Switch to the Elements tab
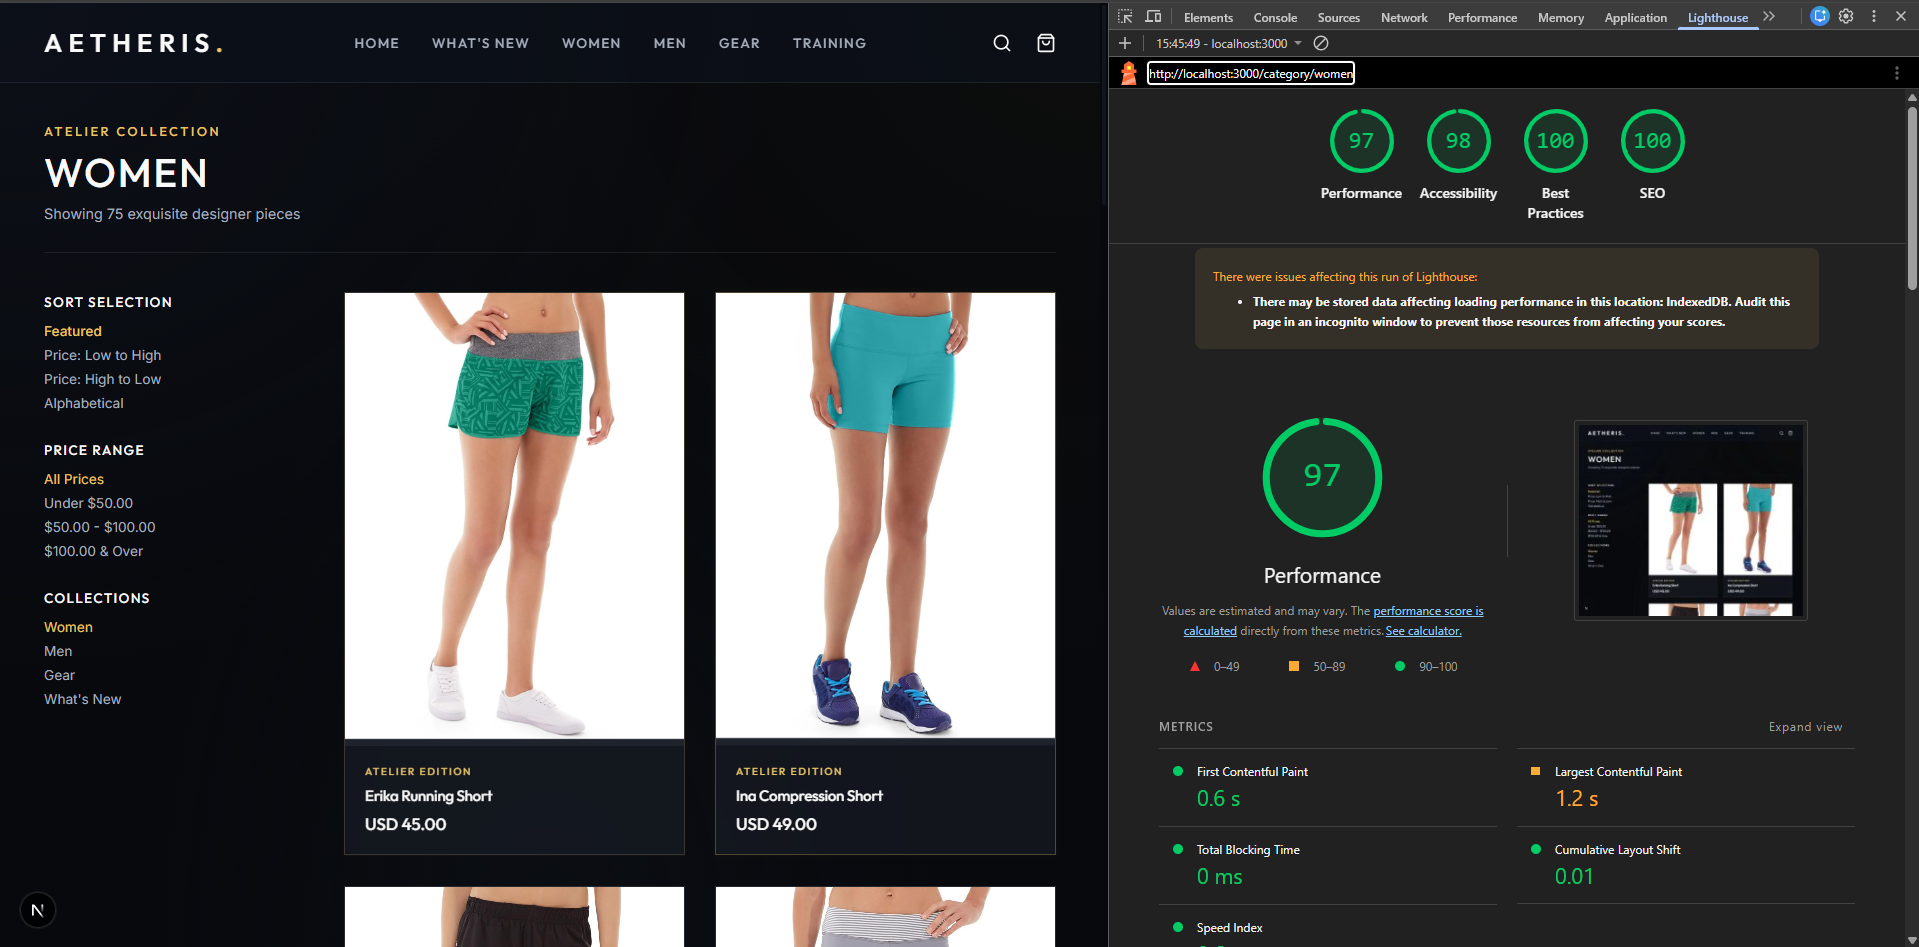Image resolution: width=1919 pixels, height=947 pixels. tap(1208, 18)
